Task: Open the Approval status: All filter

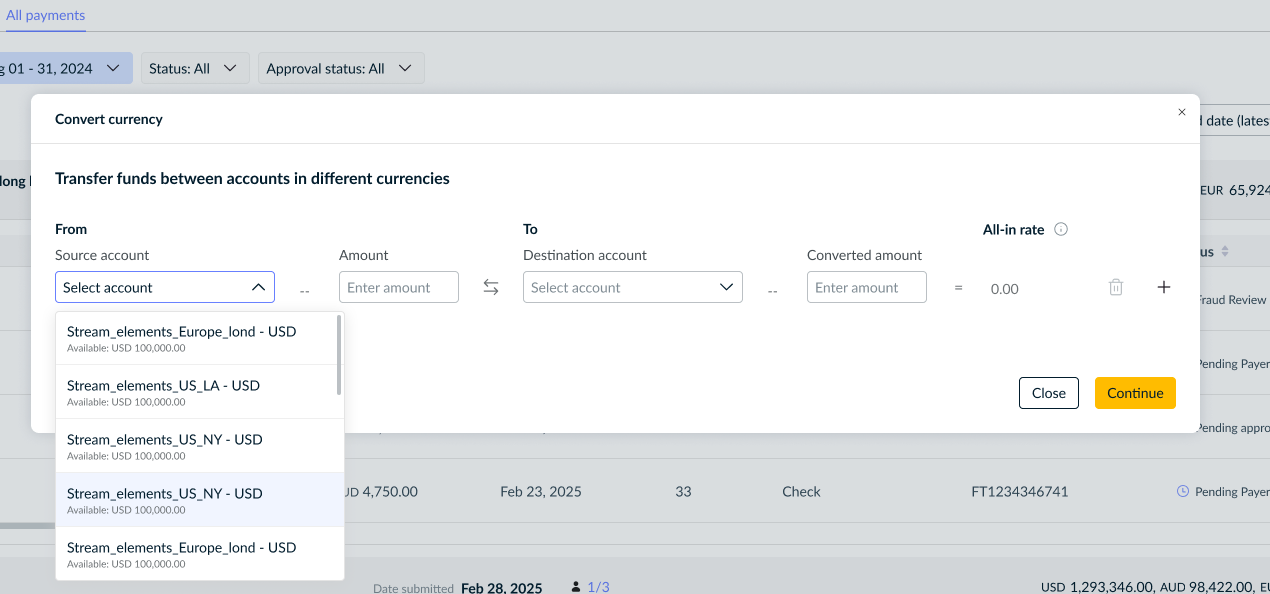Action: [x=341, y=68]
